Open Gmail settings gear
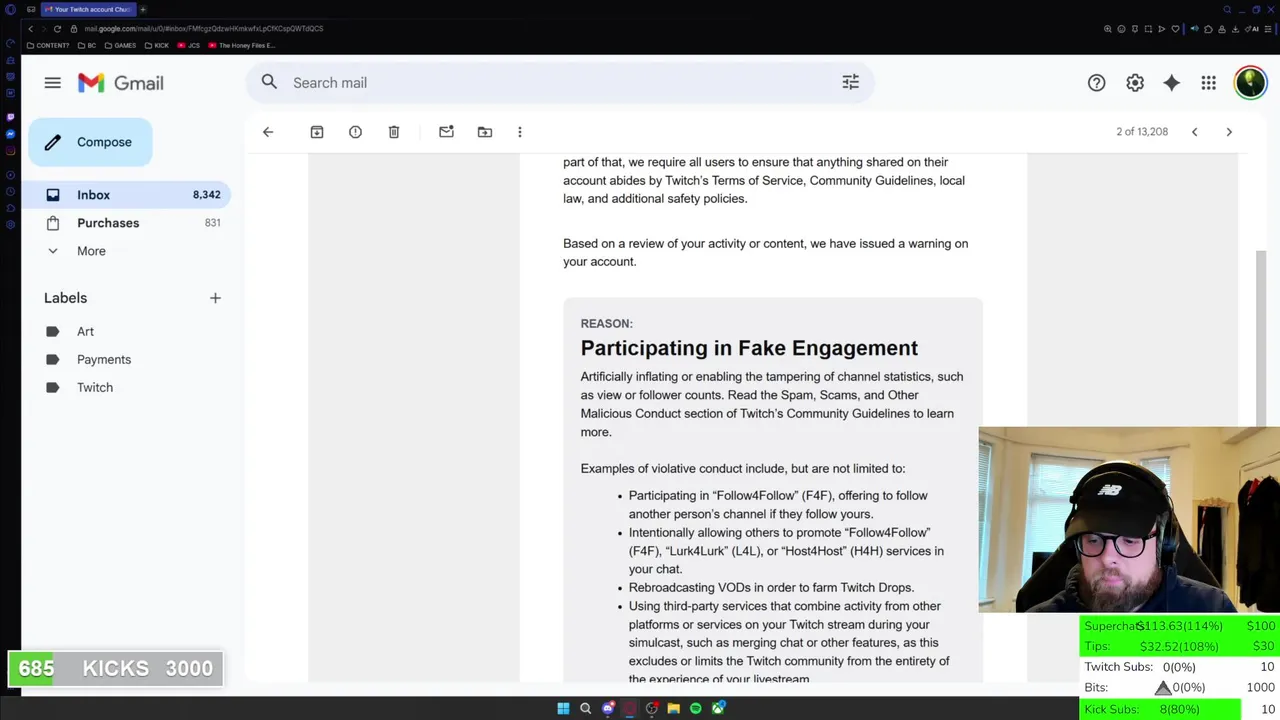 [x=1134, y=83]
